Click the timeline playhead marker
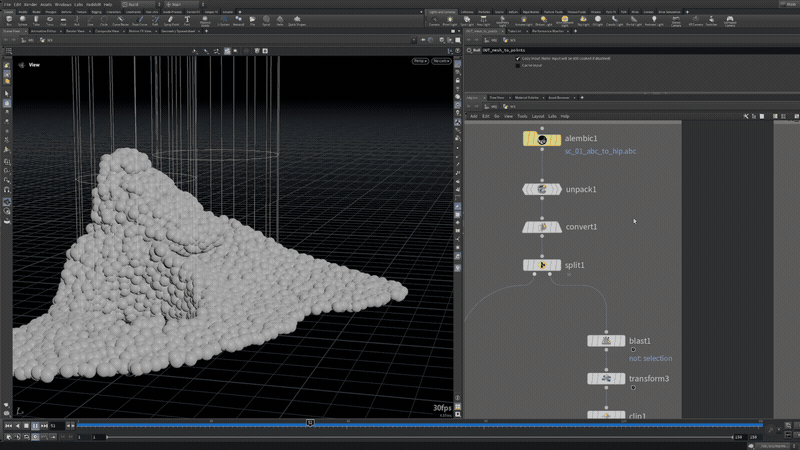 (310, 424)
